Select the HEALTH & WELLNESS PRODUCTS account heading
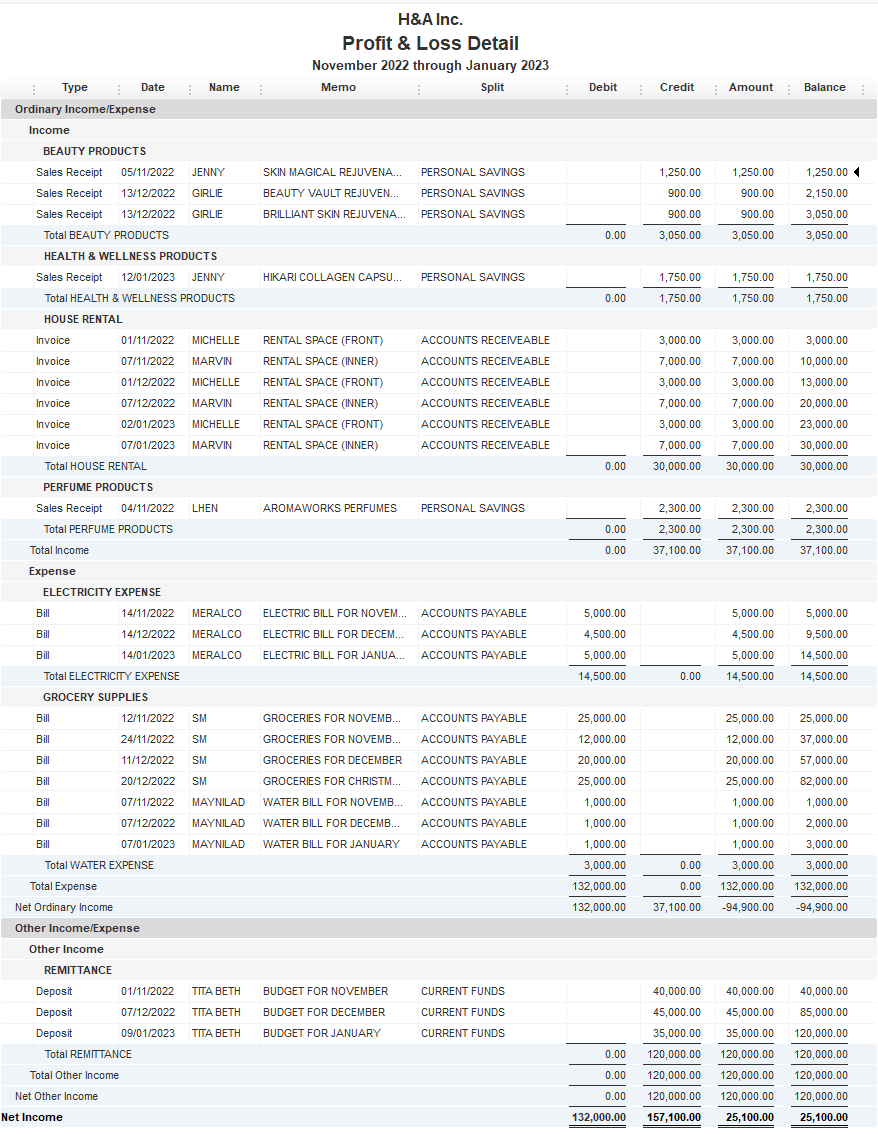Viewport: 878px width, 1134px height. (130, 256)
